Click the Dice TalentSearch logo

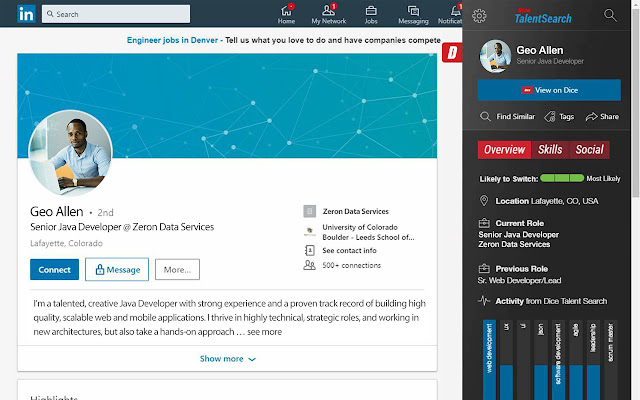pyautogui.click(x=543, y=16)
